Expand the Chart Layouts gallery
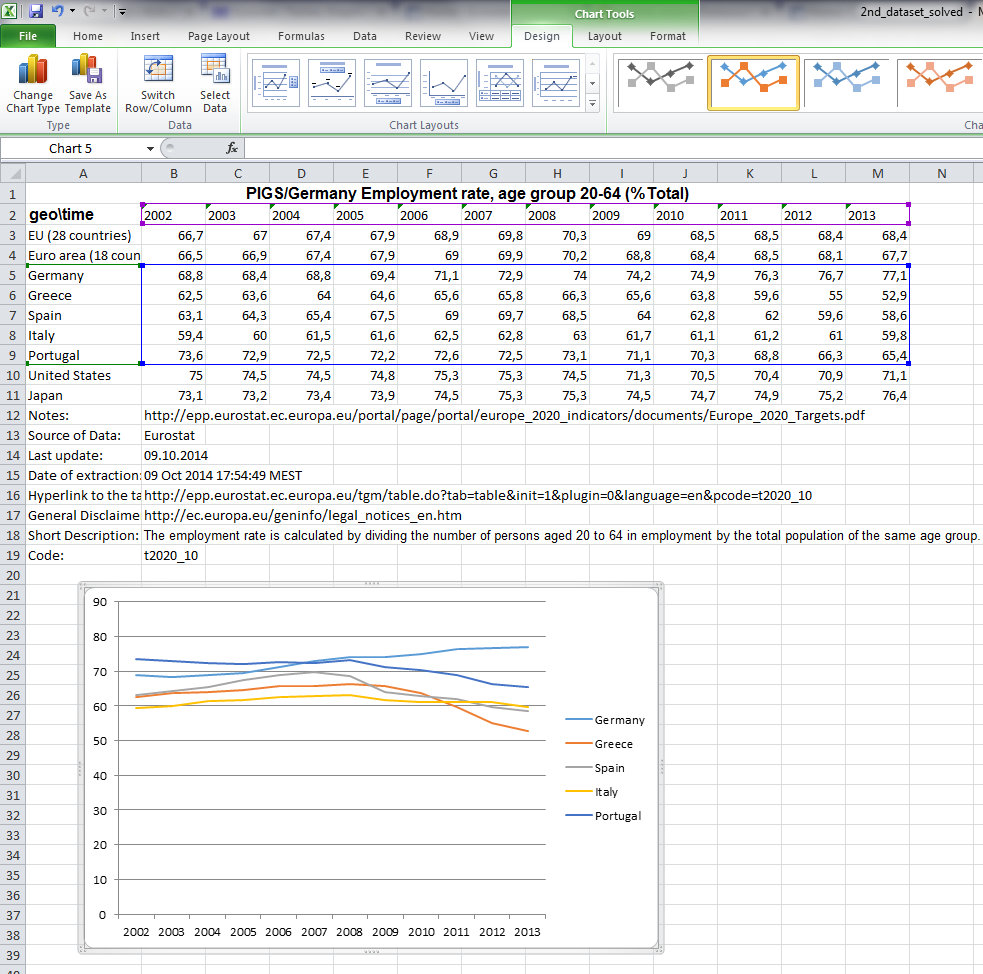 pos(592,103)
